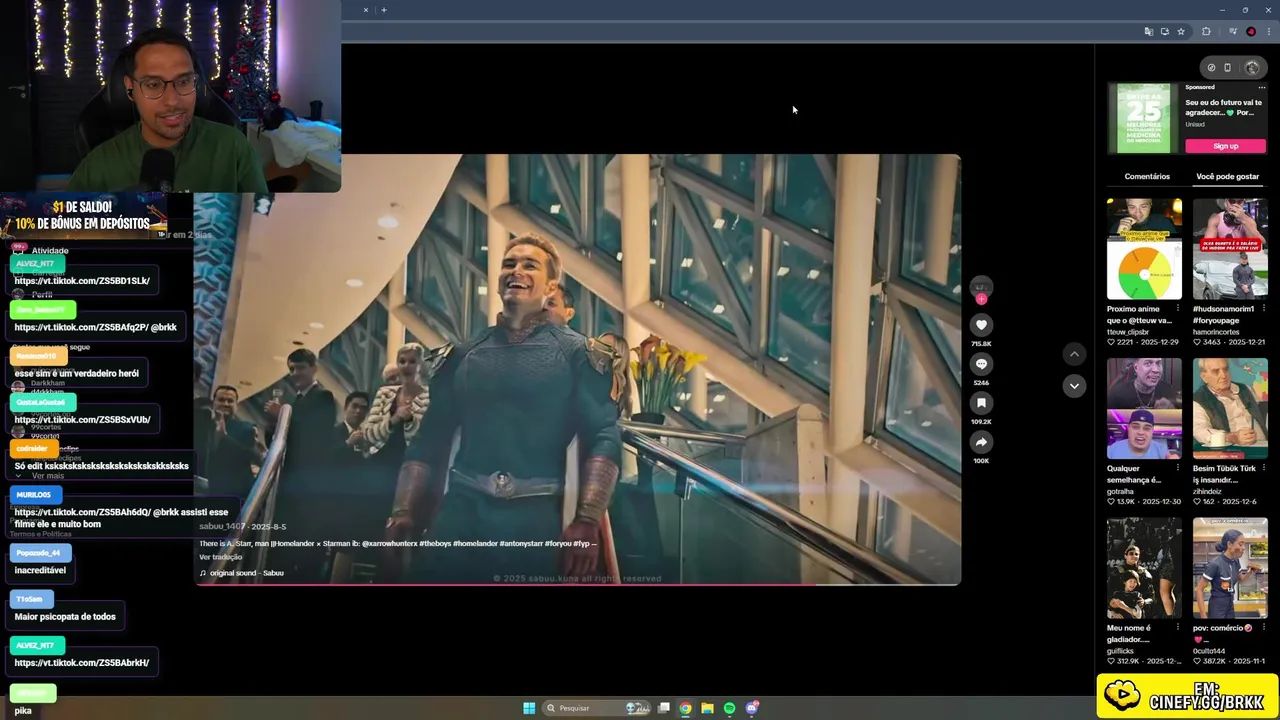
Task: Bookmark this page with the star icon
Action: click(x=1181, y=31)
